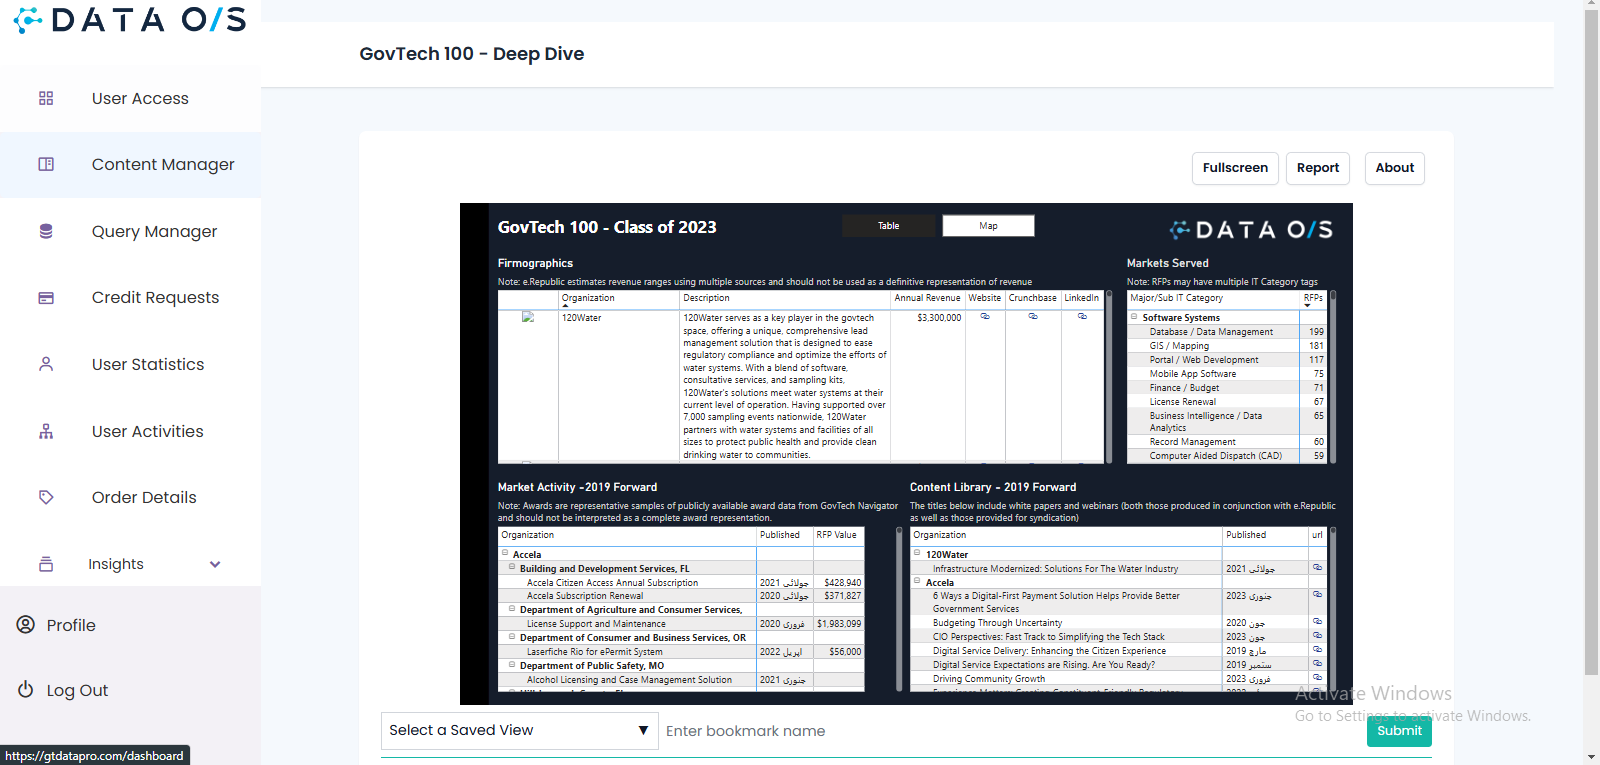The image size is (1600, 765).
Task: Click the Credit Requests card icon
Action: (46, 298)
